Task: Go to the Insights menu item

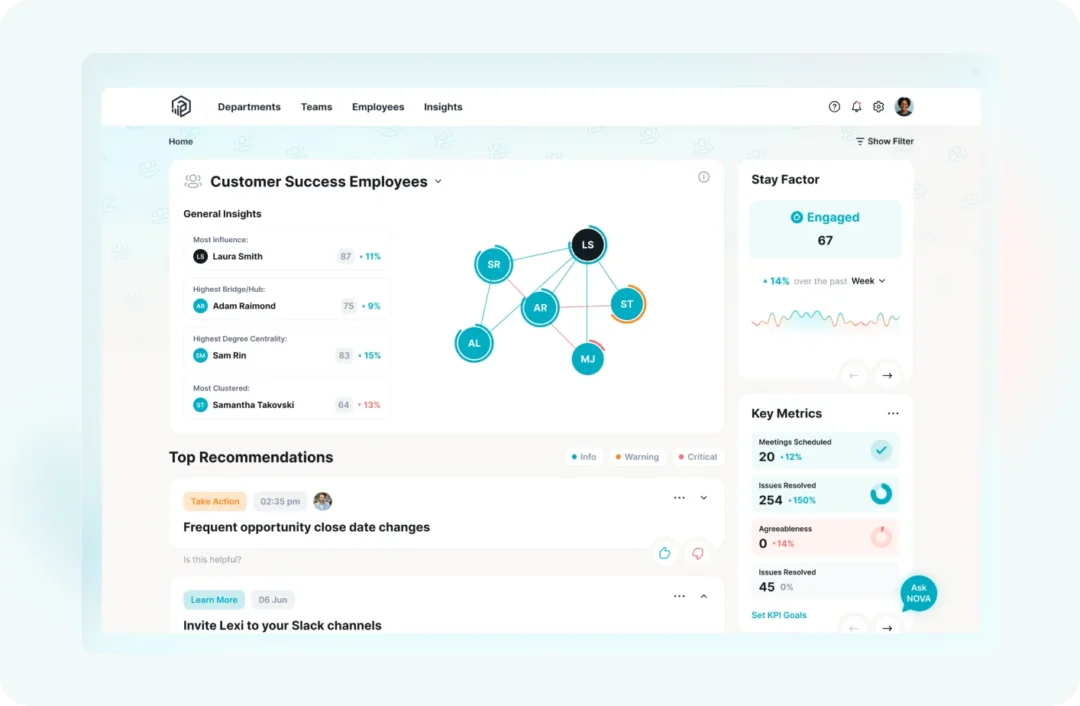Action: [443, 107]
